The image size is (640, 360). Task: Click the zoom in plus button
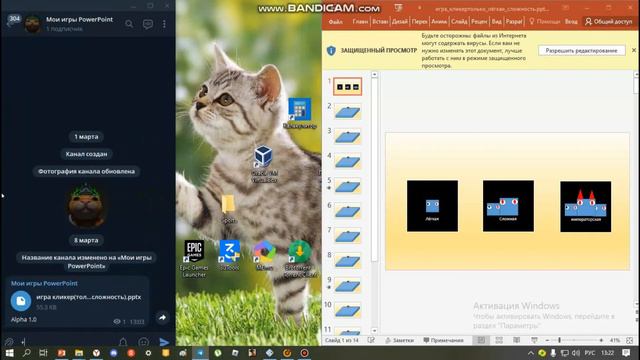coord(601,340)
